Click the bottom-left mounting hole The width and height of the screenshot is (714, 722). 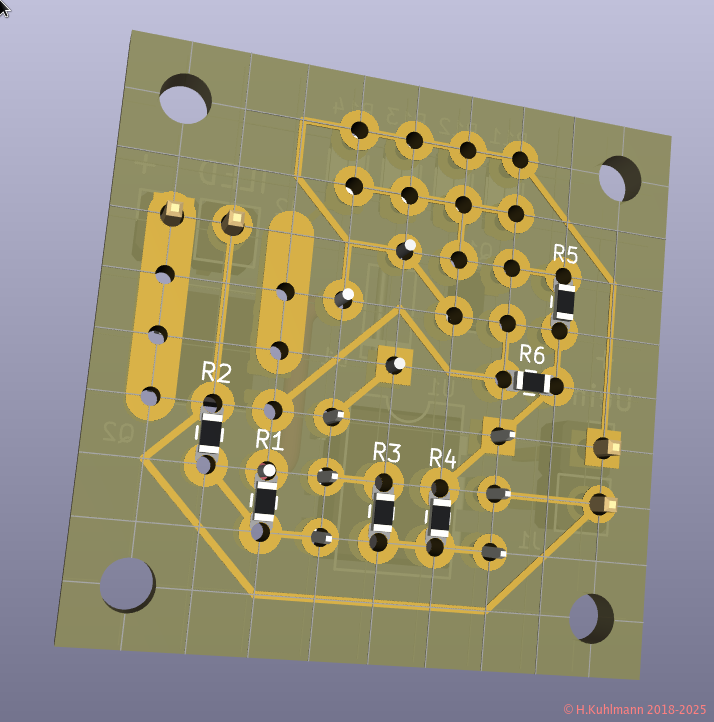click(128, 585)
